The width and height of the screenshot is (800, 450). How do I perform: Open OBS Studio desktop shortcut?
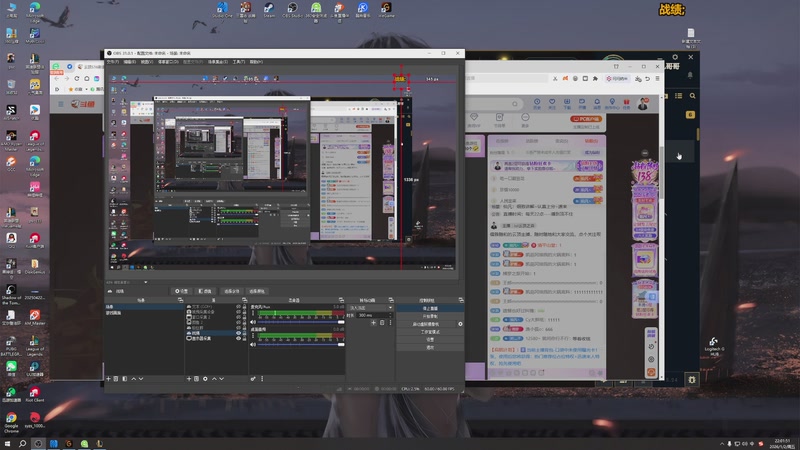[x=292, y=10]
